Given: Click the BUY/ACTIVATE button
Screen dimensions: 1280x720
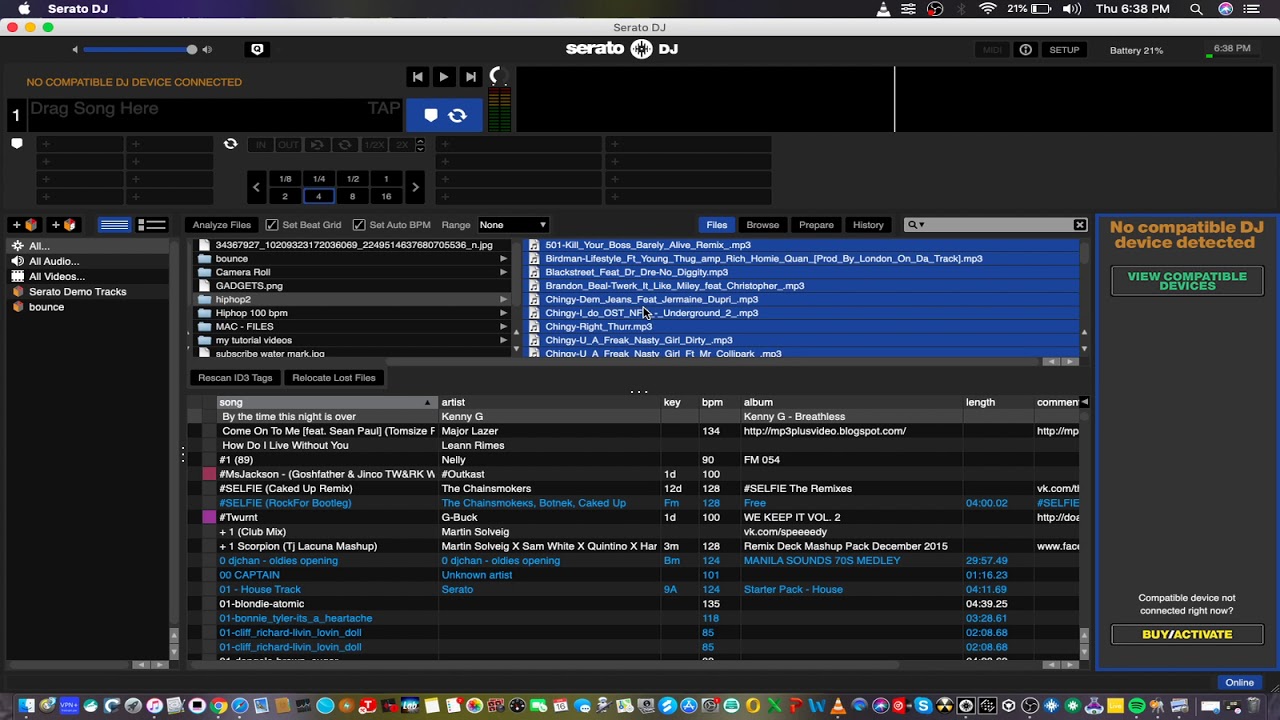Looking at the screenshot, I should click(x=1187, y=635).
